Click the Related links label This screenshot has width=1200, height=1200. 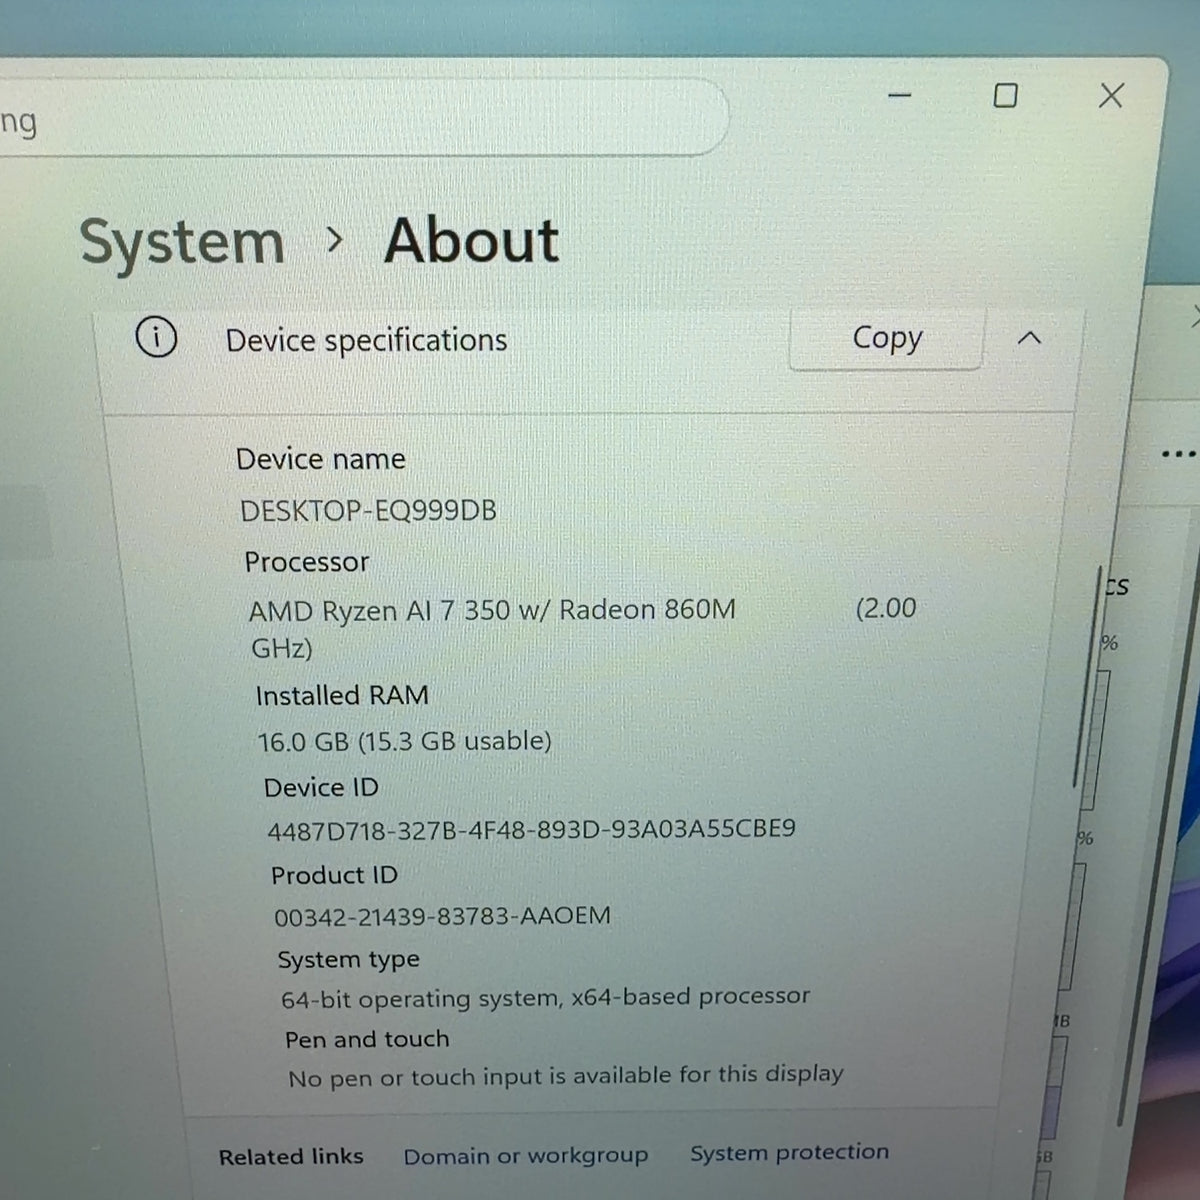[291, 1157]
